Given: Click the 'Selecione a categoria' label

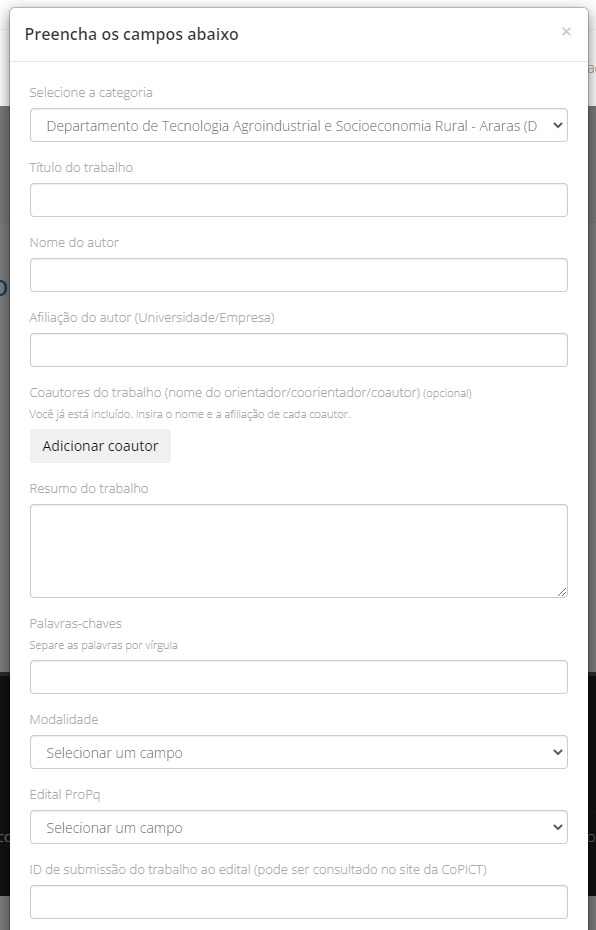Looking at the screenshot, I should [91, 93].
